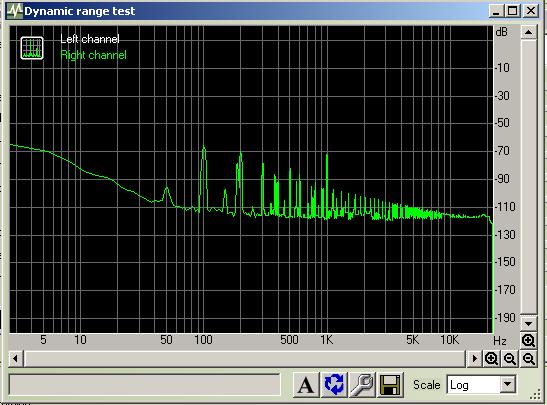
Task: Click the horizontal scrollbar left arrow
Action: point(15,358)
